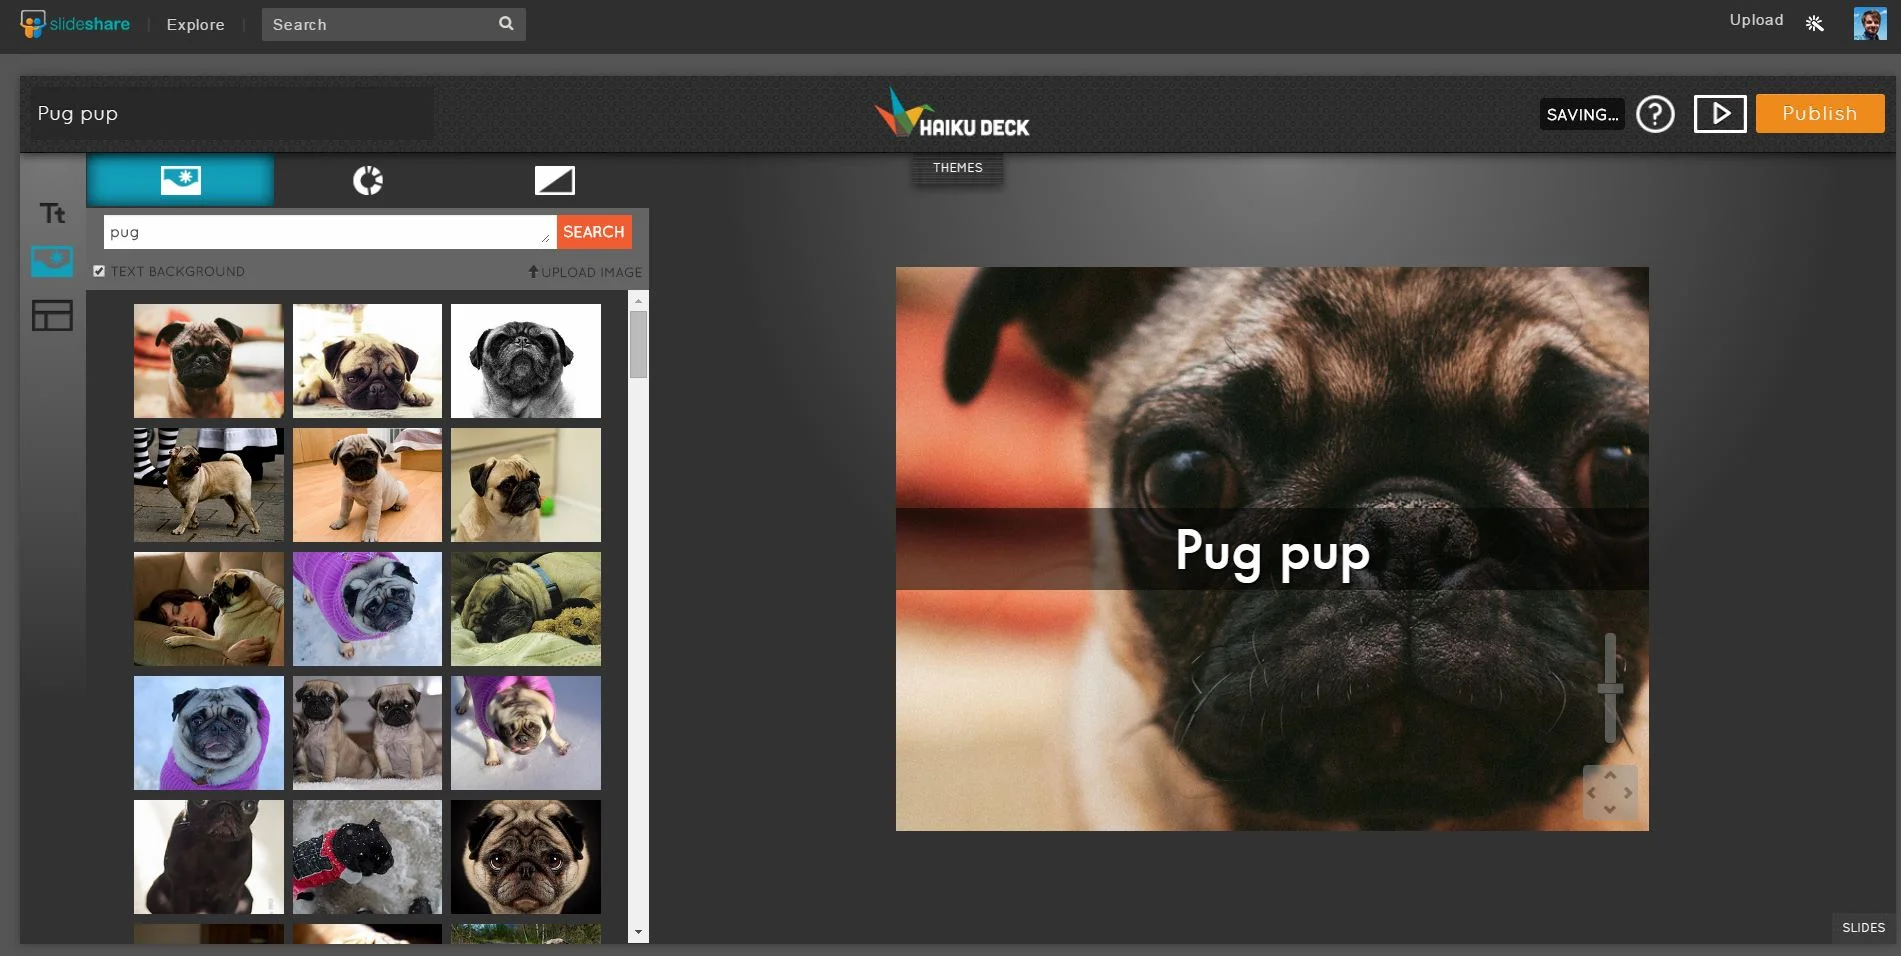Select the image background tool in the sidebar

click(52, 262)
